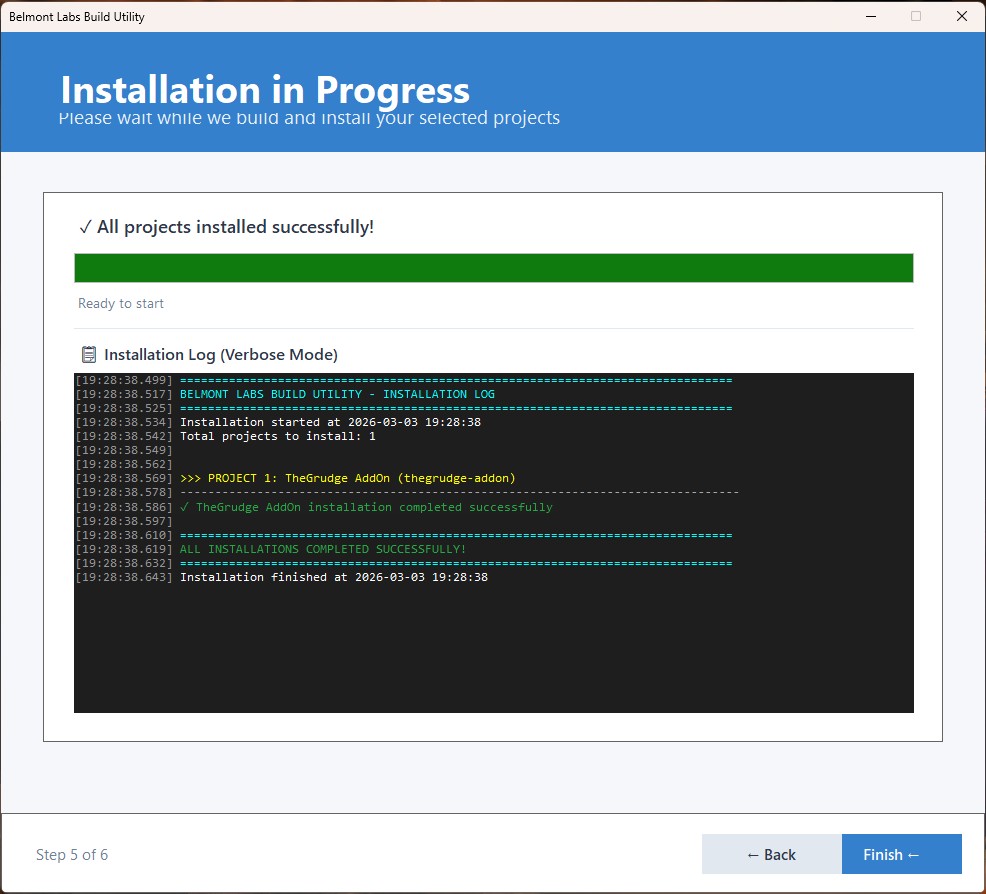Click the 'Installation finished at' log entry
Viewport: 986px width, 894px height.
333,577
